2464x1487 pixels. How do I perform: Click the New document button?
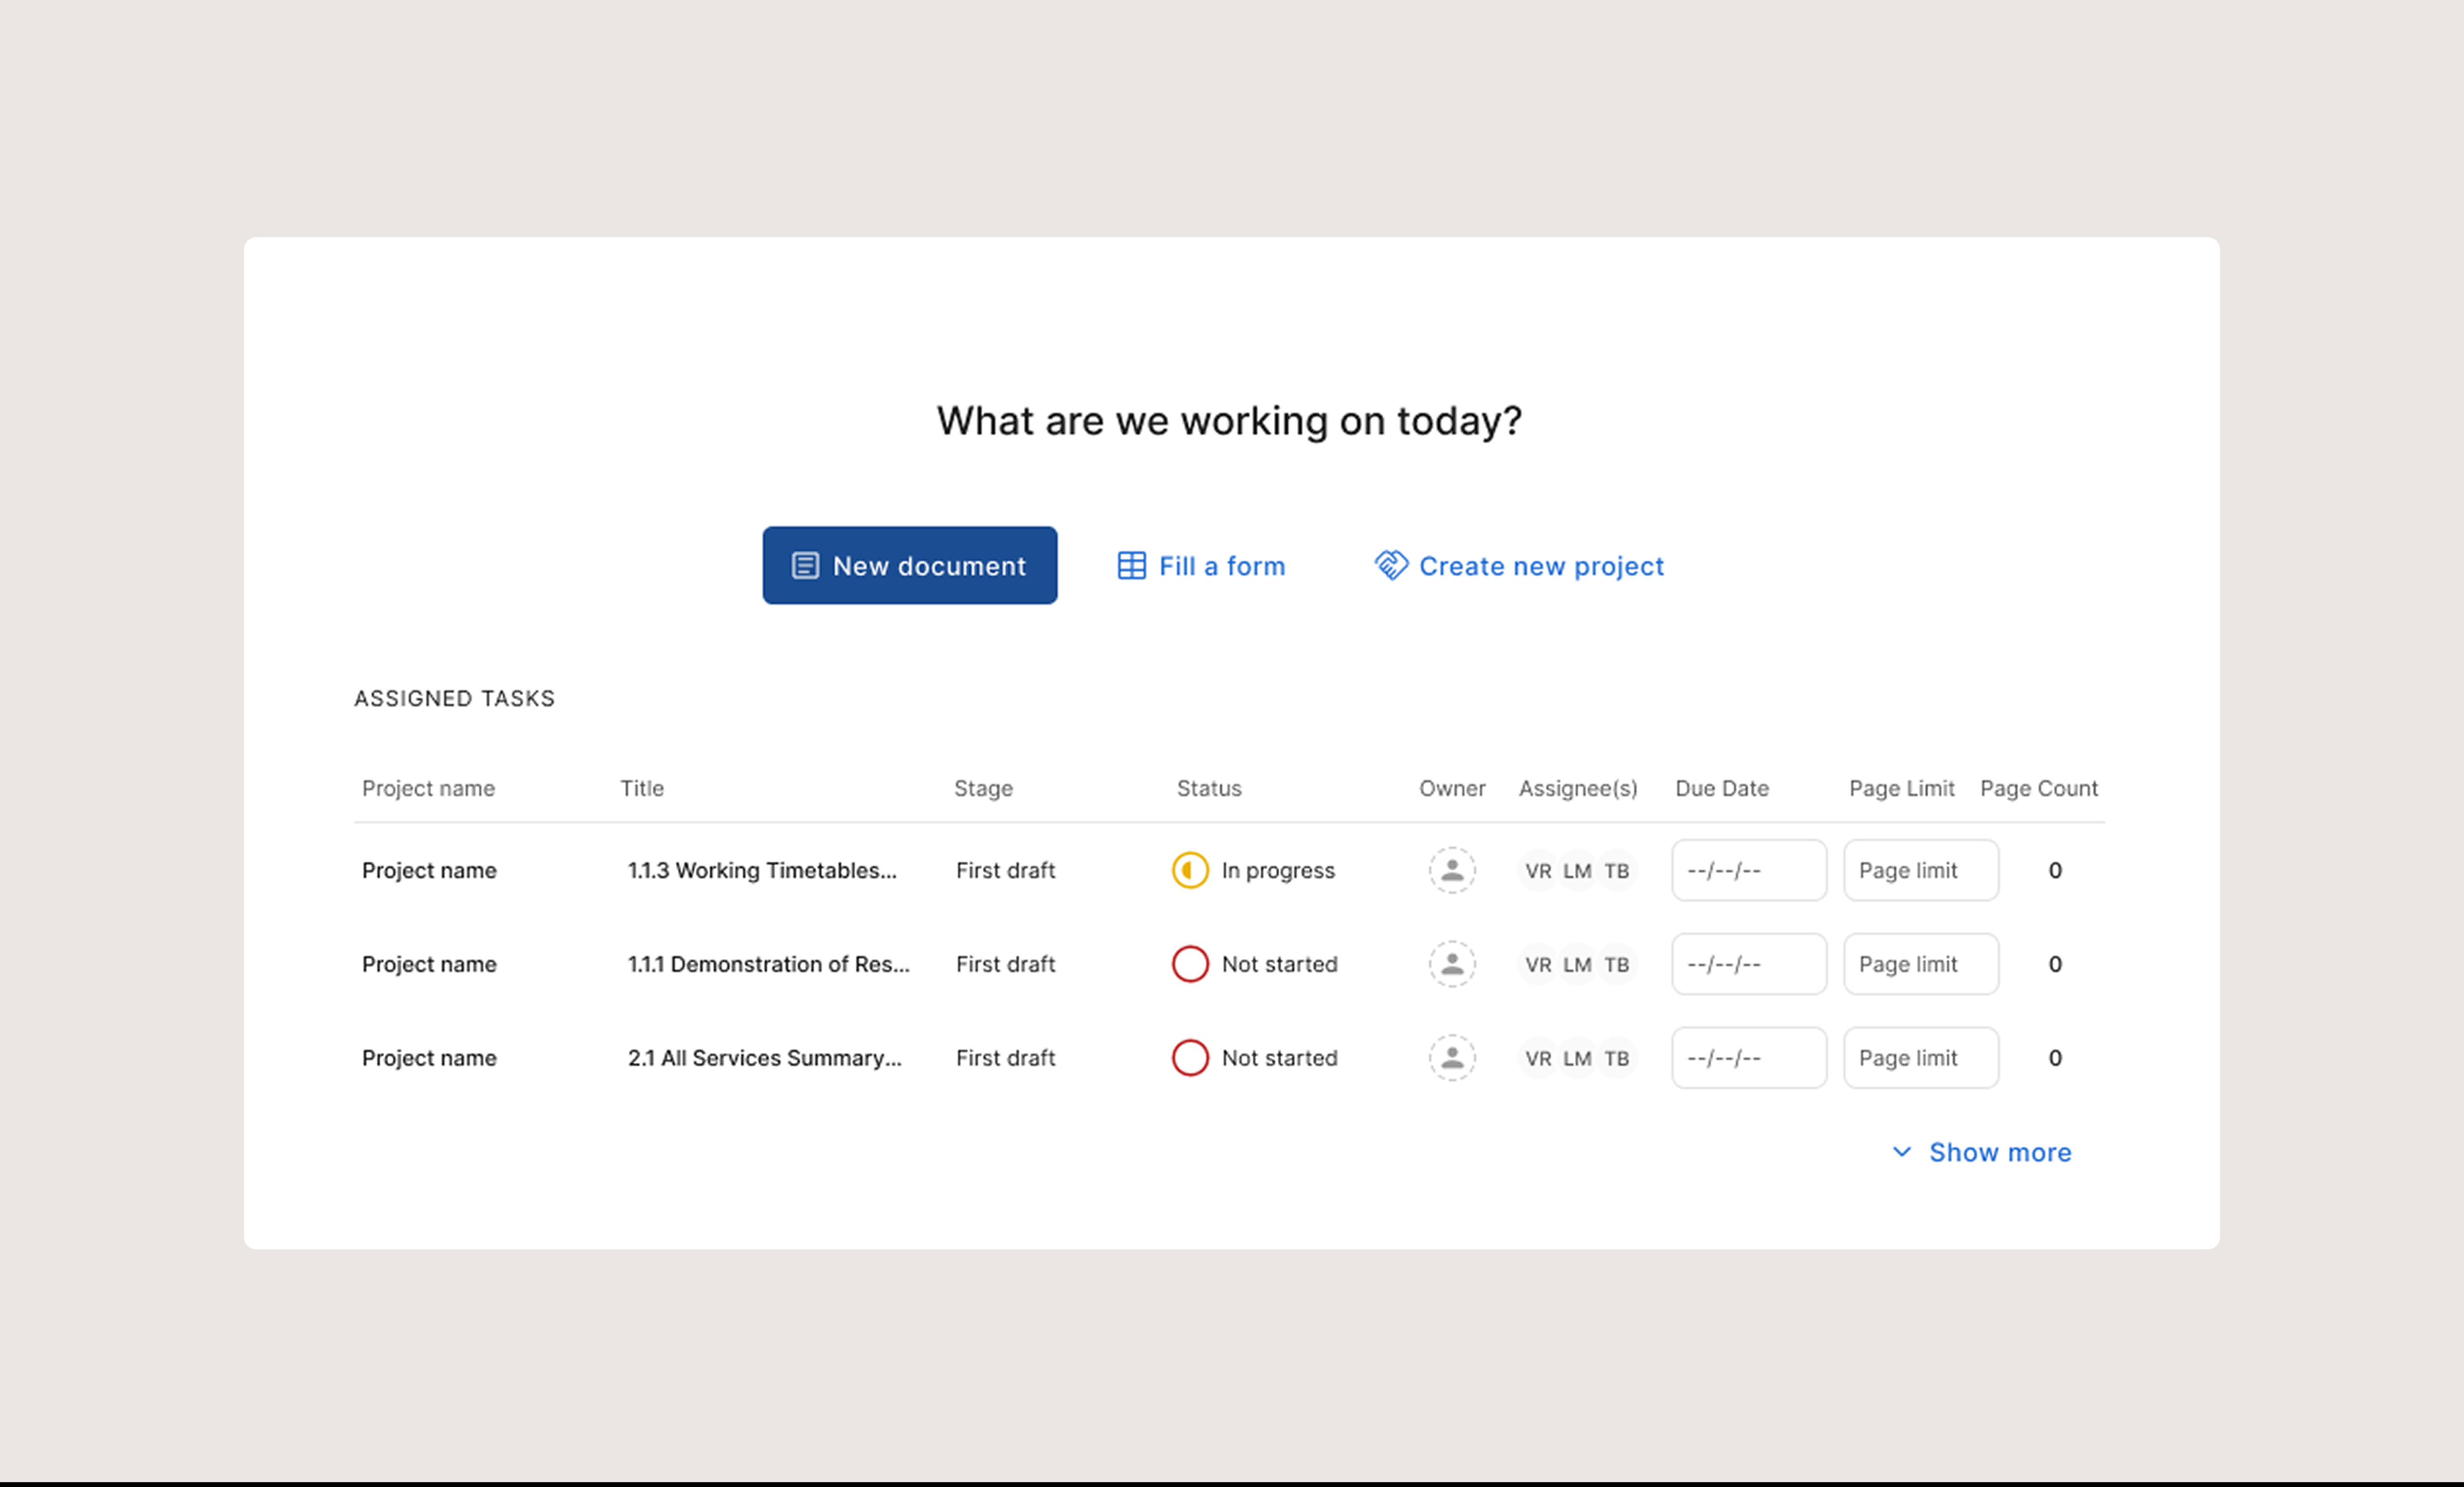coord(909,565)
